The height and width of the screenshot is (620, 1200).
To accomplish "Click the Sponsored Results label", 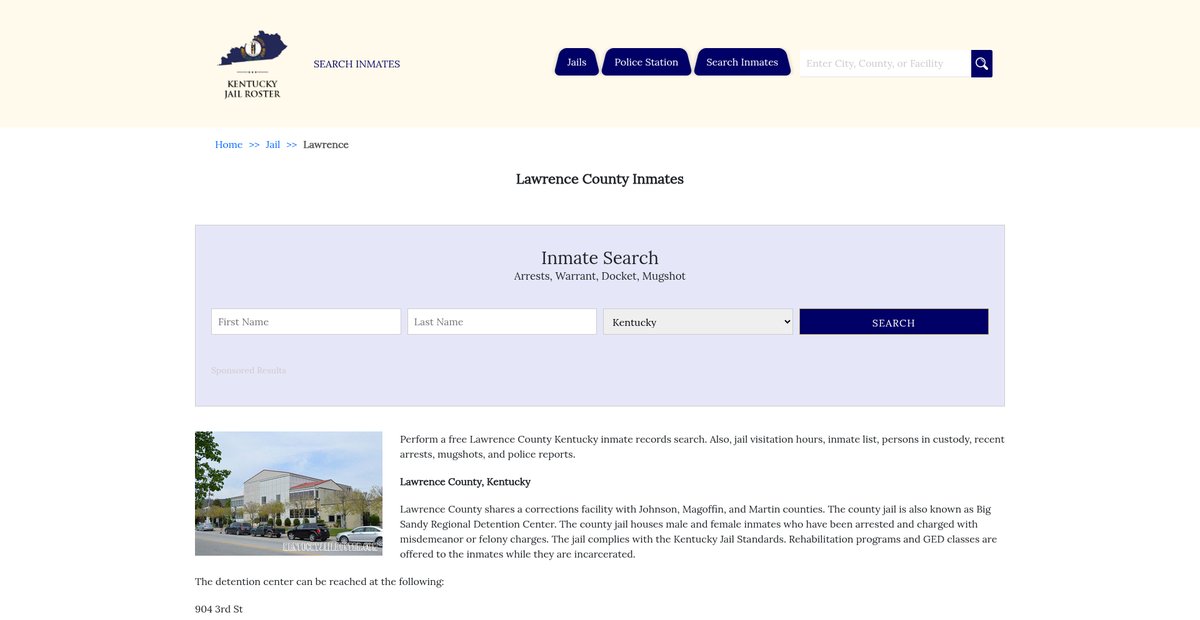I will pyautogui.click(x=248, y=370).
